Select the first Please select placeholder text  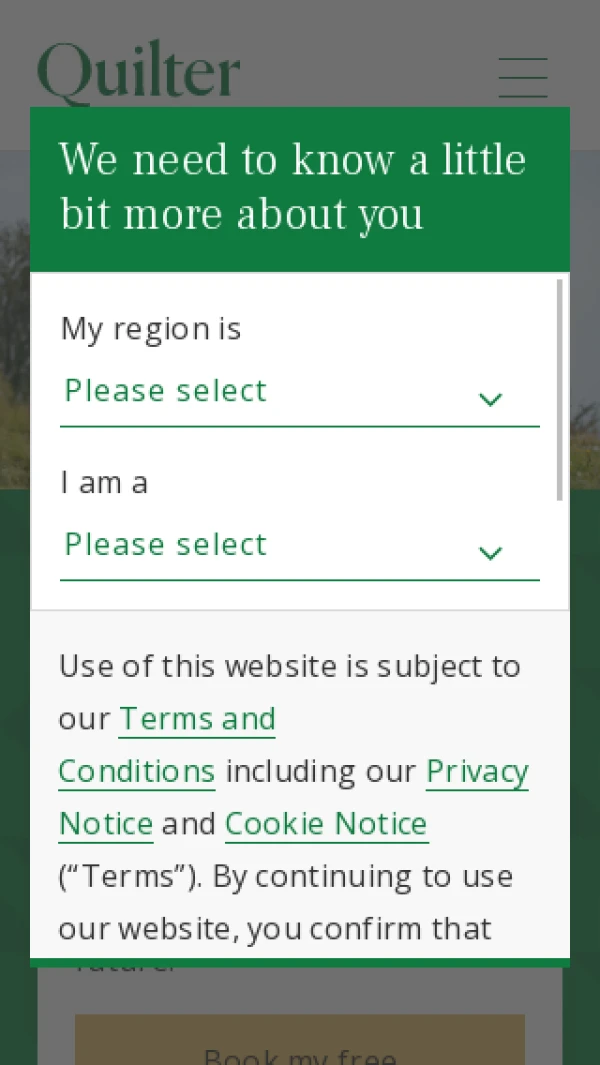tap(165, 391)
